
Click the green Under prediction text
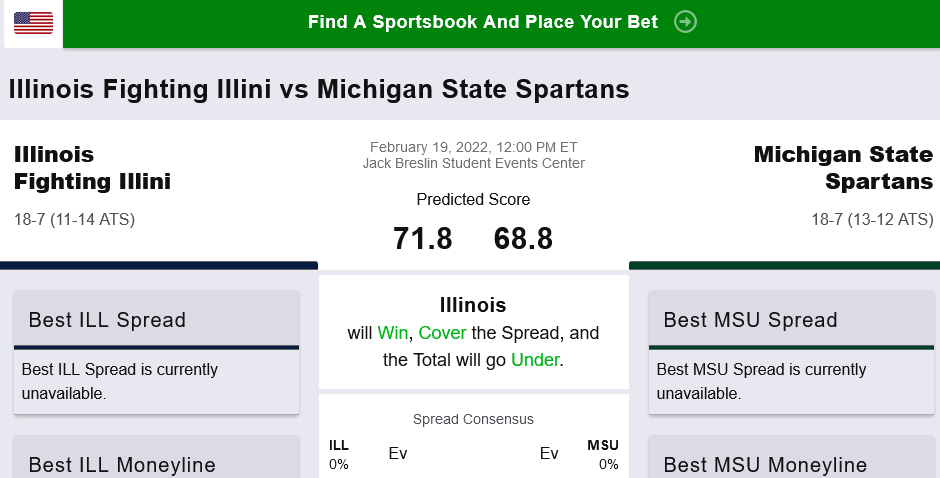[535, 360]
